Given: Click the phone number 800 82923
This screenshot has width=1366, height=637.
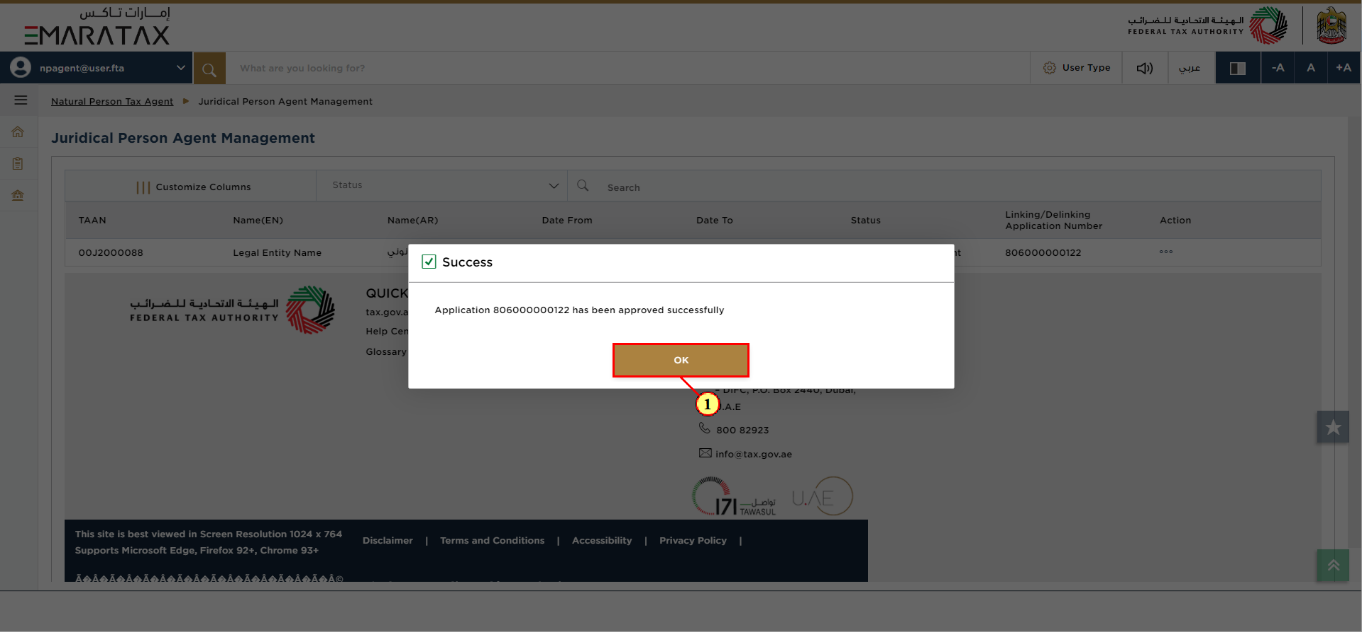Looking at the screenshot, I should (742, 430).
